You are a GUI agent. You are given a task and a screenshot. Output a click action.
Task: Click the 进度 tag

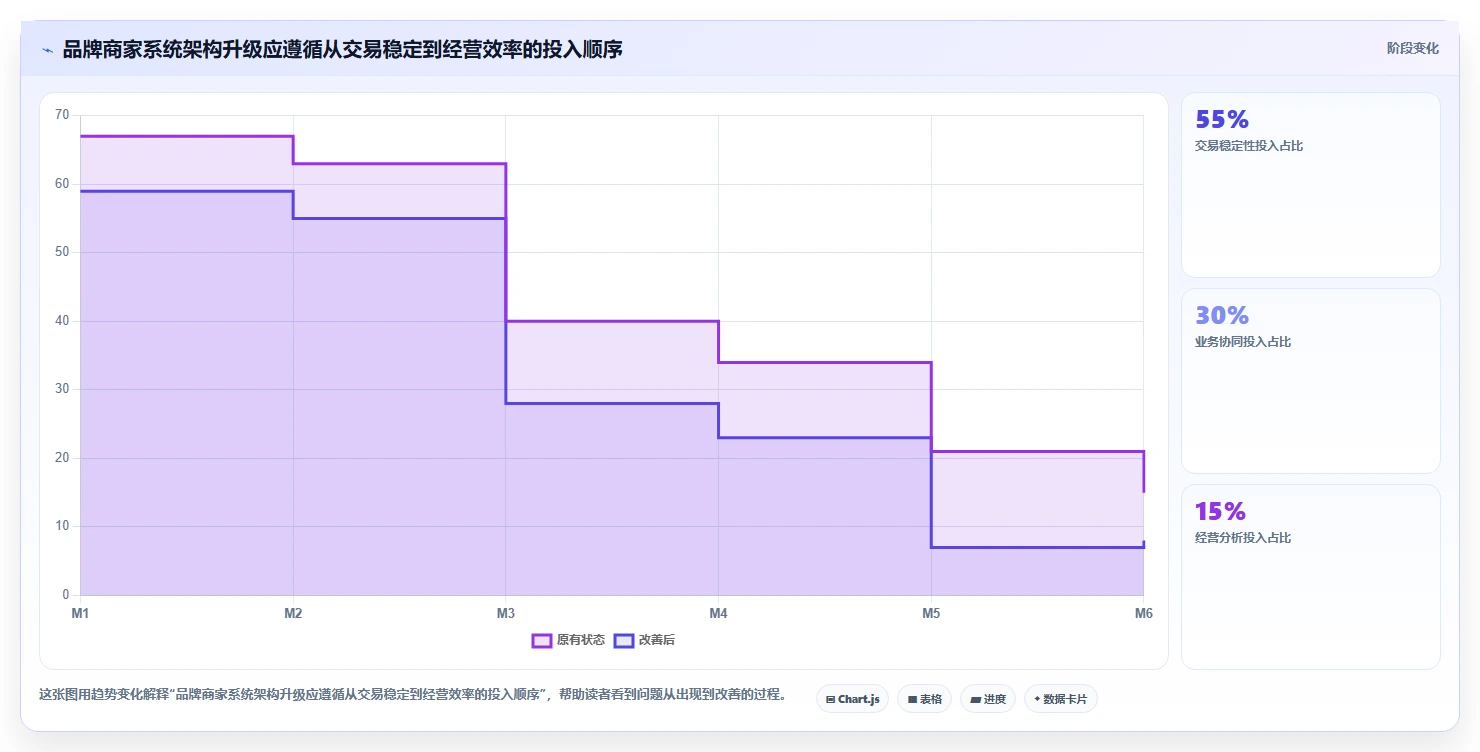(988, 699)
